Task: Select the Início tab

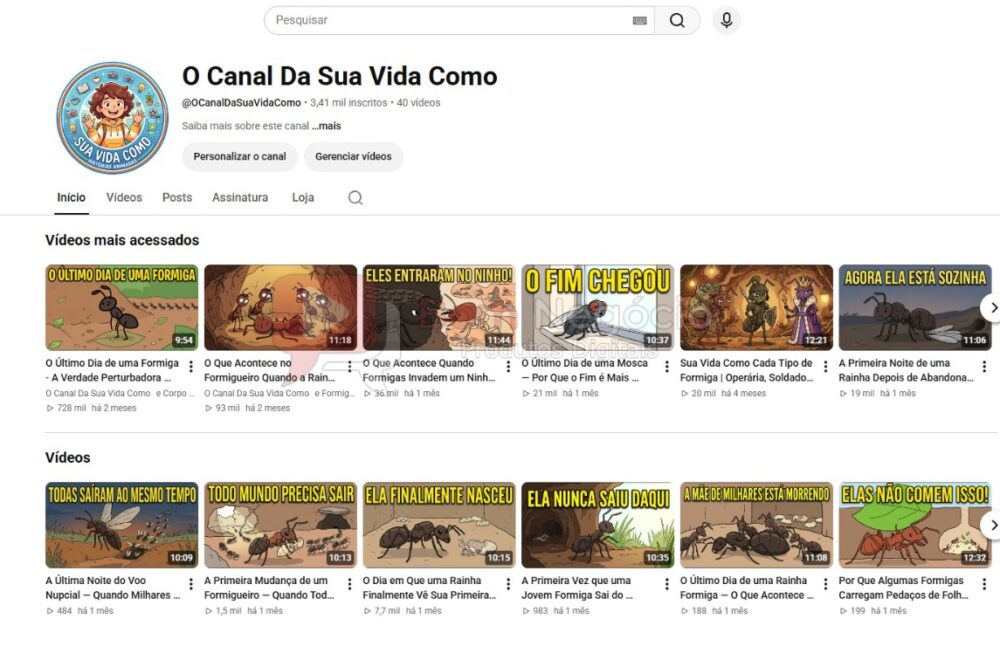Action: tap(71, 198)
